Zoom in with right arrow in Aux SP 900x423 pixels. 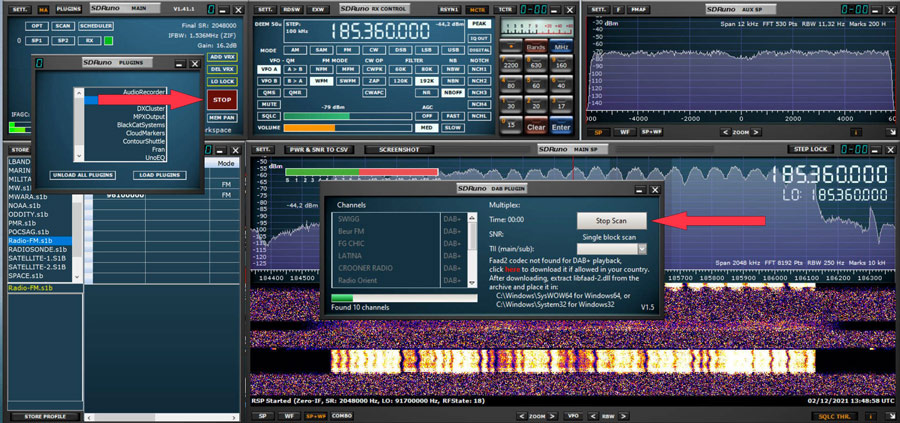click(757, 132)
